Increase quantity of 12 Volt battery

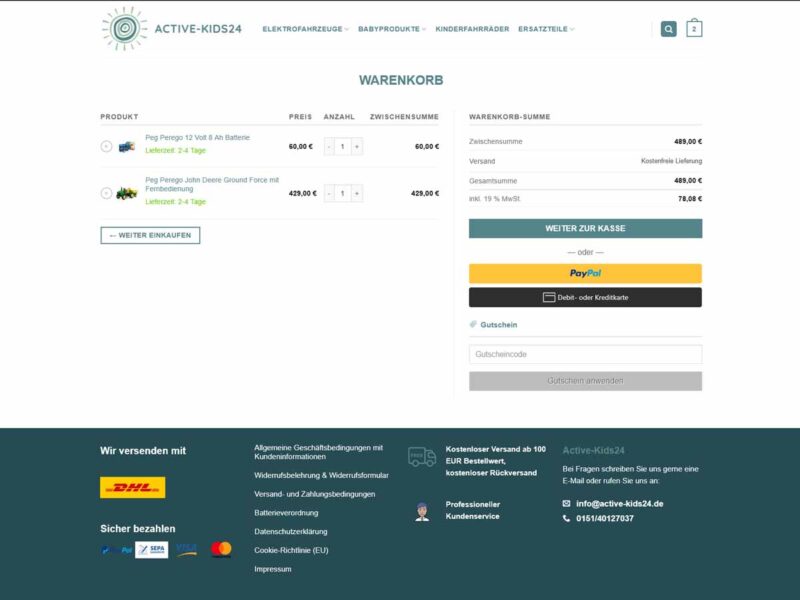tap(357, 146)
